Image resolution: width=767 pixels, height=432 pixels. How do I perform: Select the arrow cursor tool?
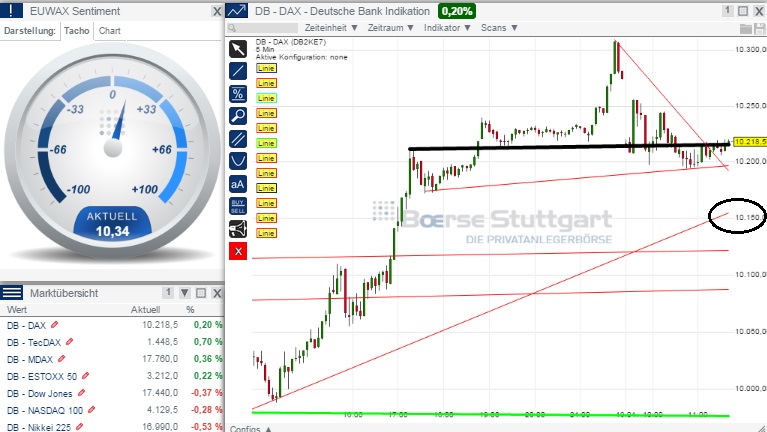tap(238, 49)
